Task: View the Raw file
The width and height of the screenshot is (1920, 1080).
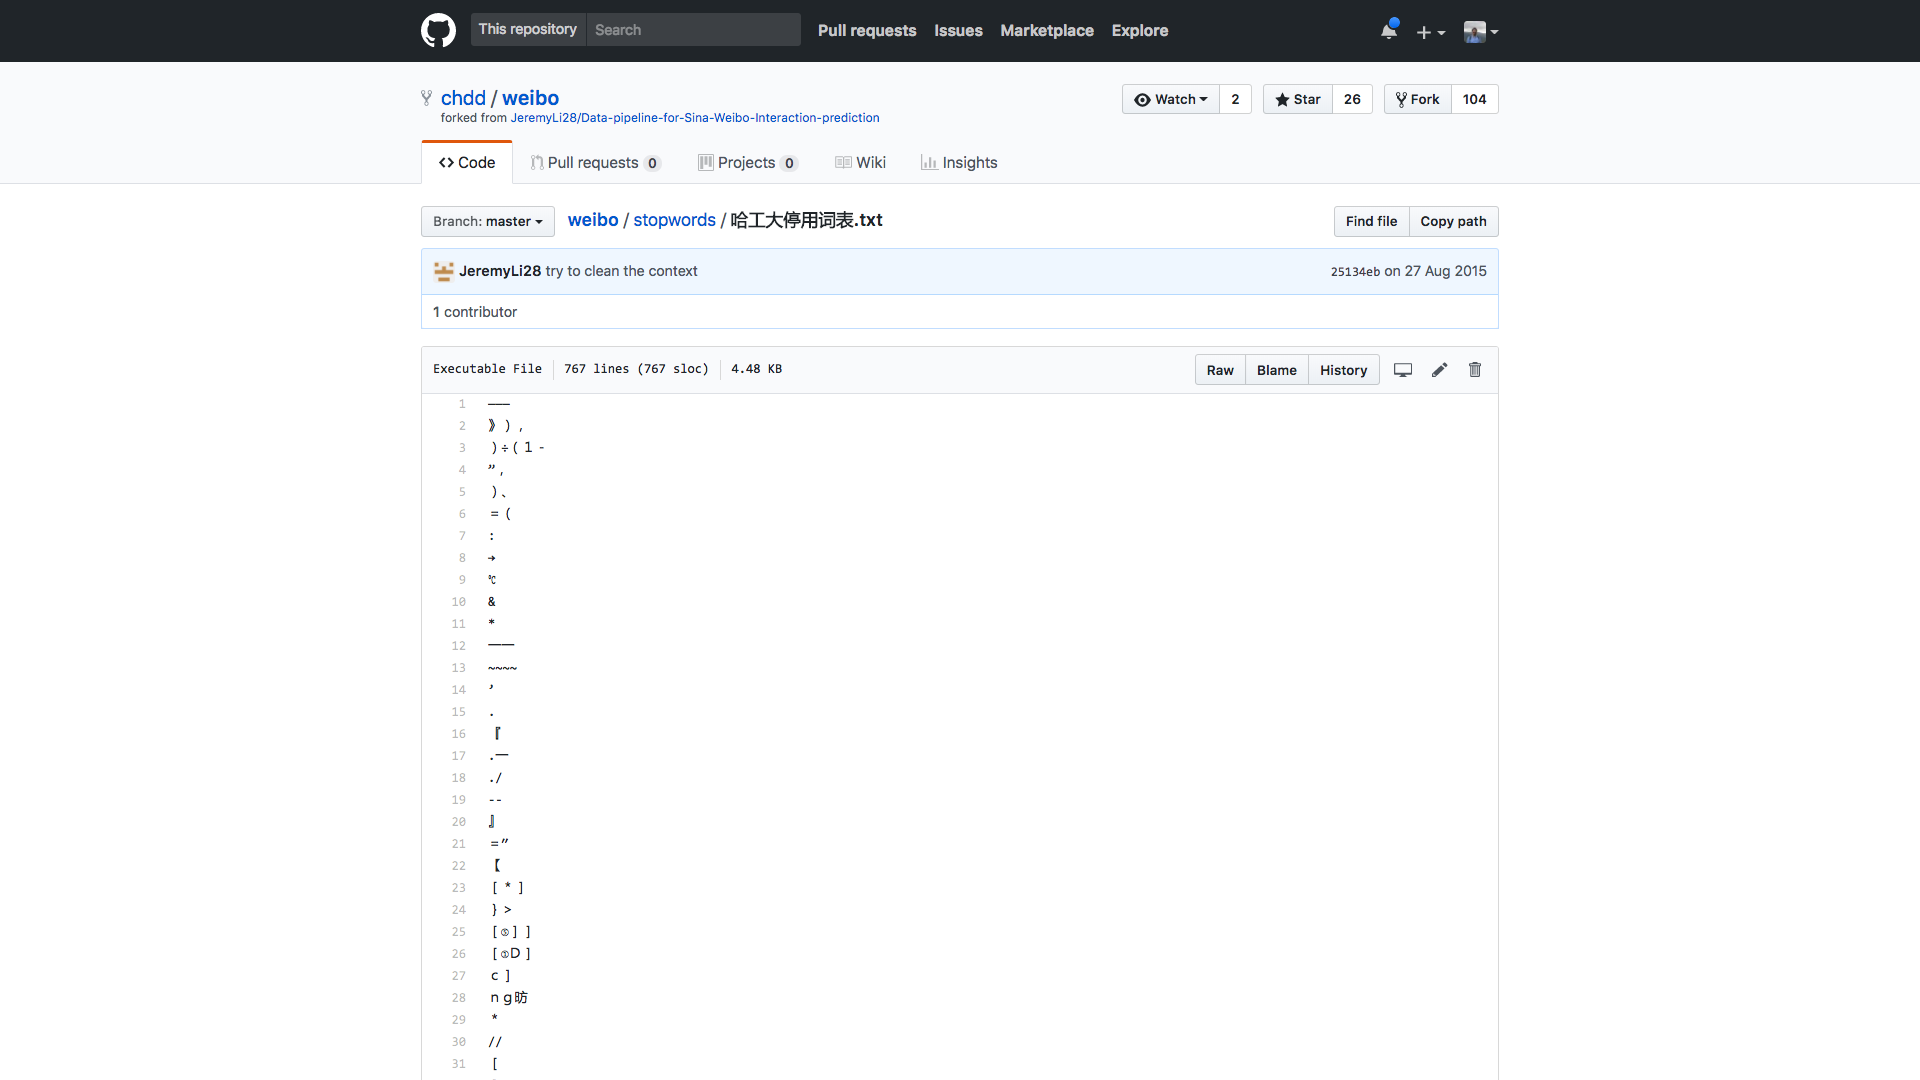Action: coord(1220,370)
